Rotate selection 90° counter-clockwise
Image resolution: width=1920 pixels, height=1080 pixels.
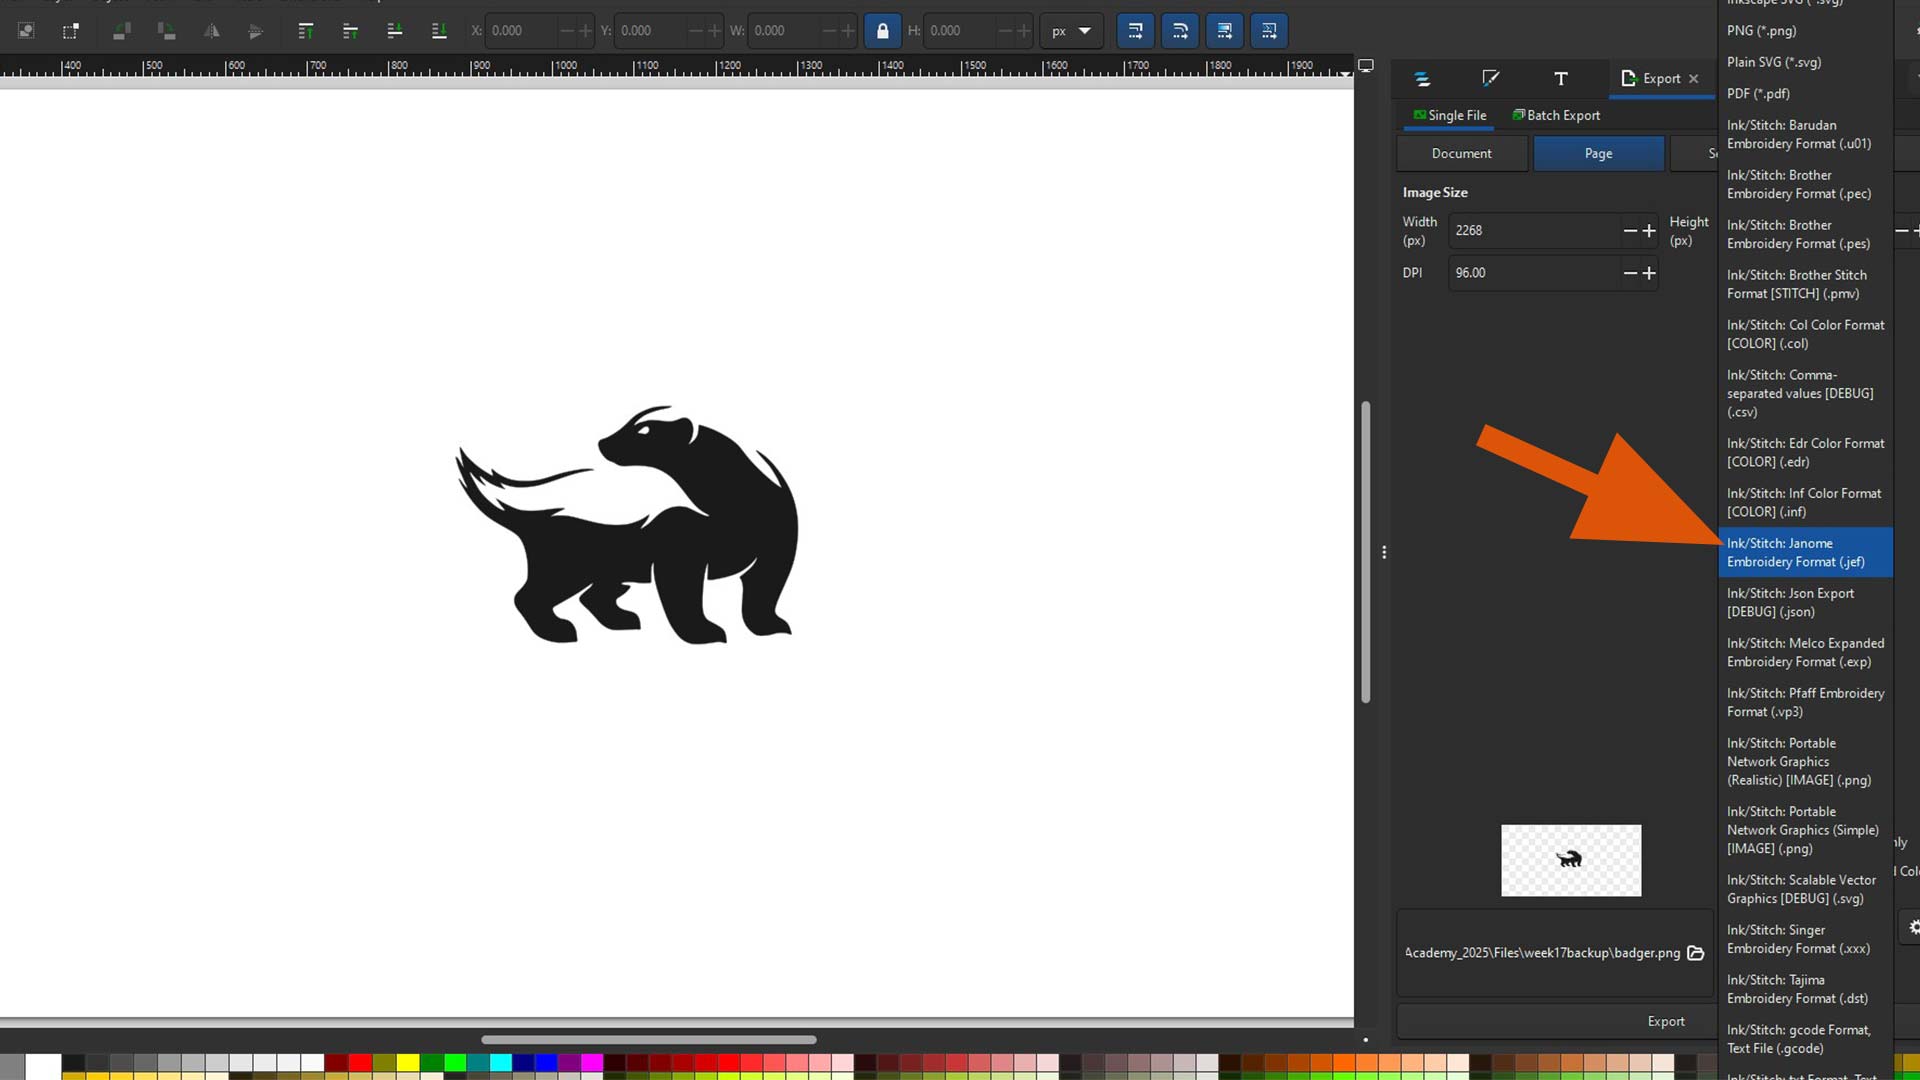pos(122,31)
